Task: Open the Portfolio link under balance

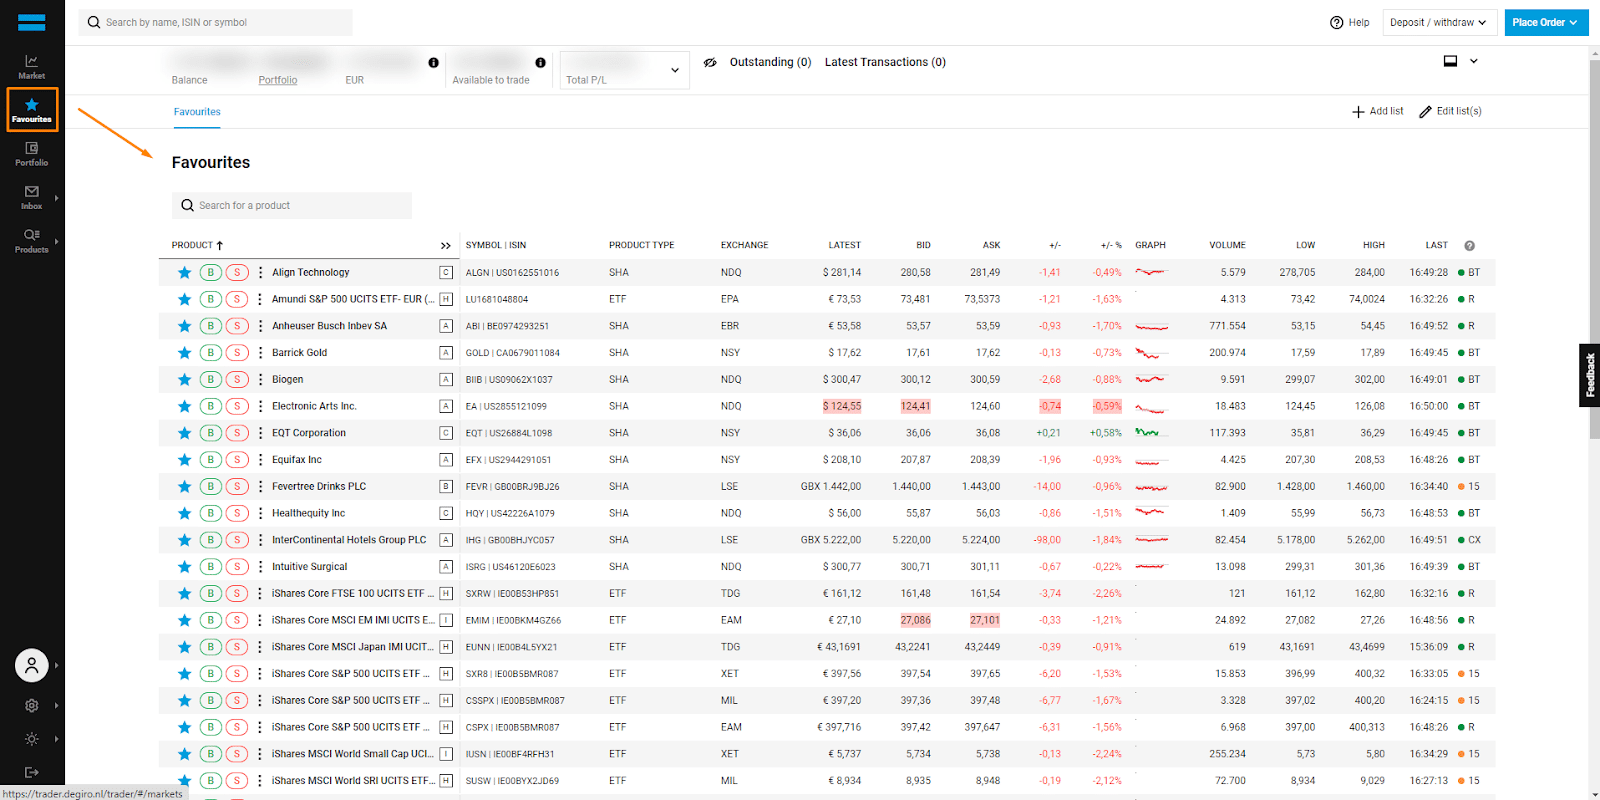Action: click(x=278, y=80)
